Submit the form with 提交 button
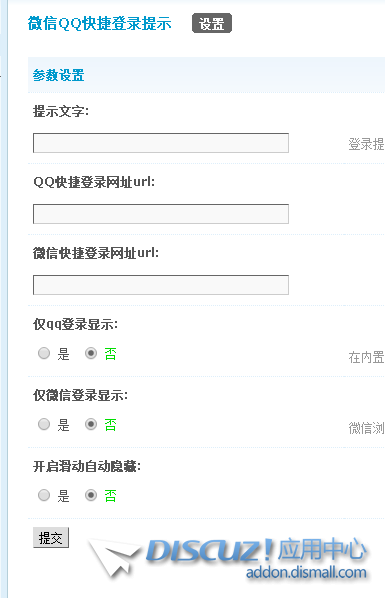 tap(51, 538)
